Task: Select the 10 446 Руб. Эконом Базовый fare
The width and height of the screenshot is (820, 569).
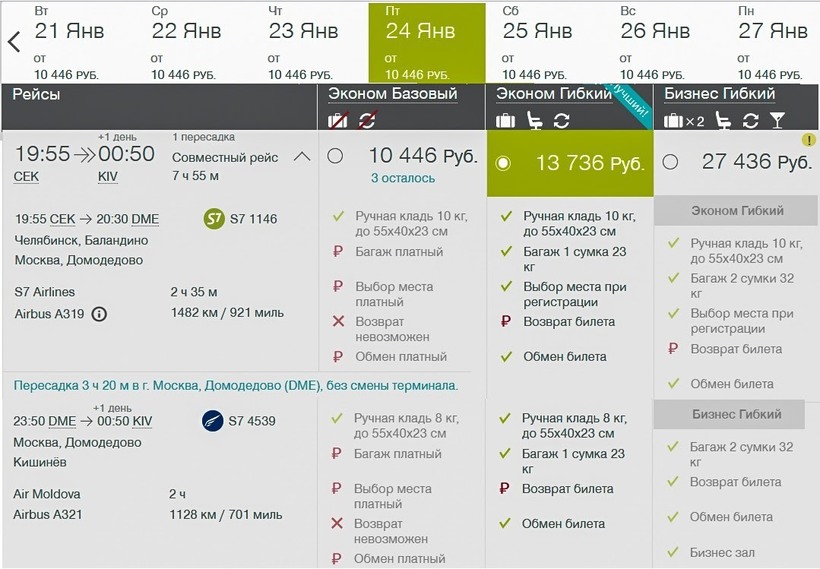Action: [335, 156]
